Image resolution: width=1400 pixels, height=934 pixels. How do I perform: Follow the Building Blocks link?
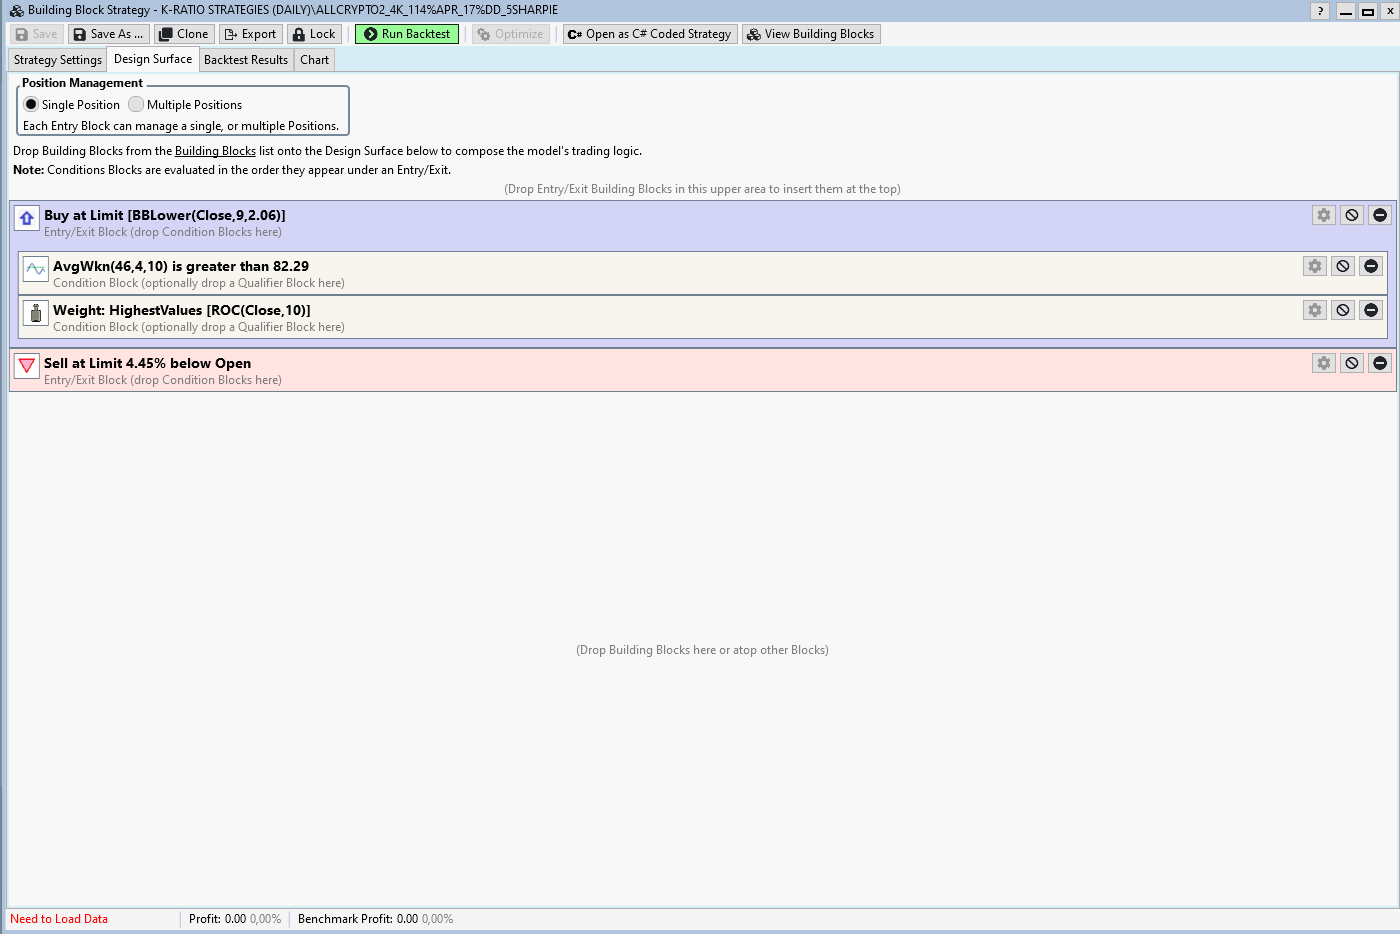click(215, 151)
